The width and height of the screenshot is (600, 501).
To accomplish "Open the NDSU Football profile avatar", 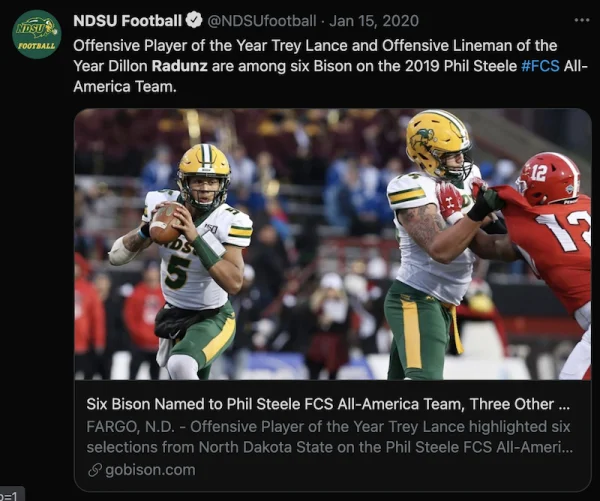I will pyautogui.click(x=36, y=34).
